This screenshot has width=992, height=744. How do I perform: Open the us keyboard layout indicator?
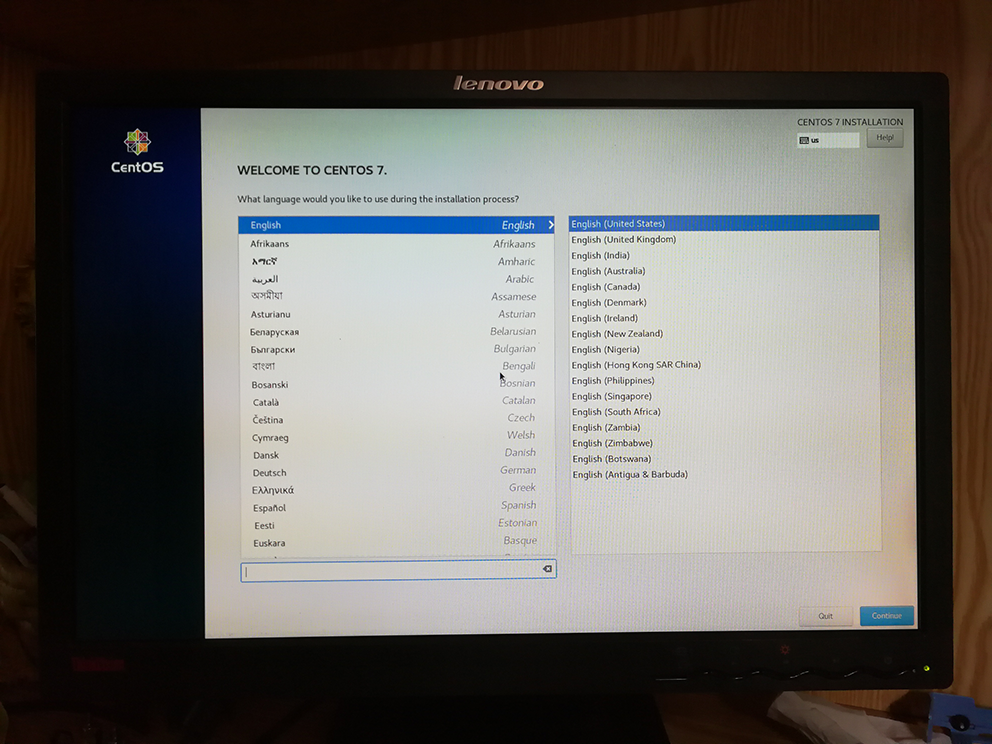coord(828,140)
